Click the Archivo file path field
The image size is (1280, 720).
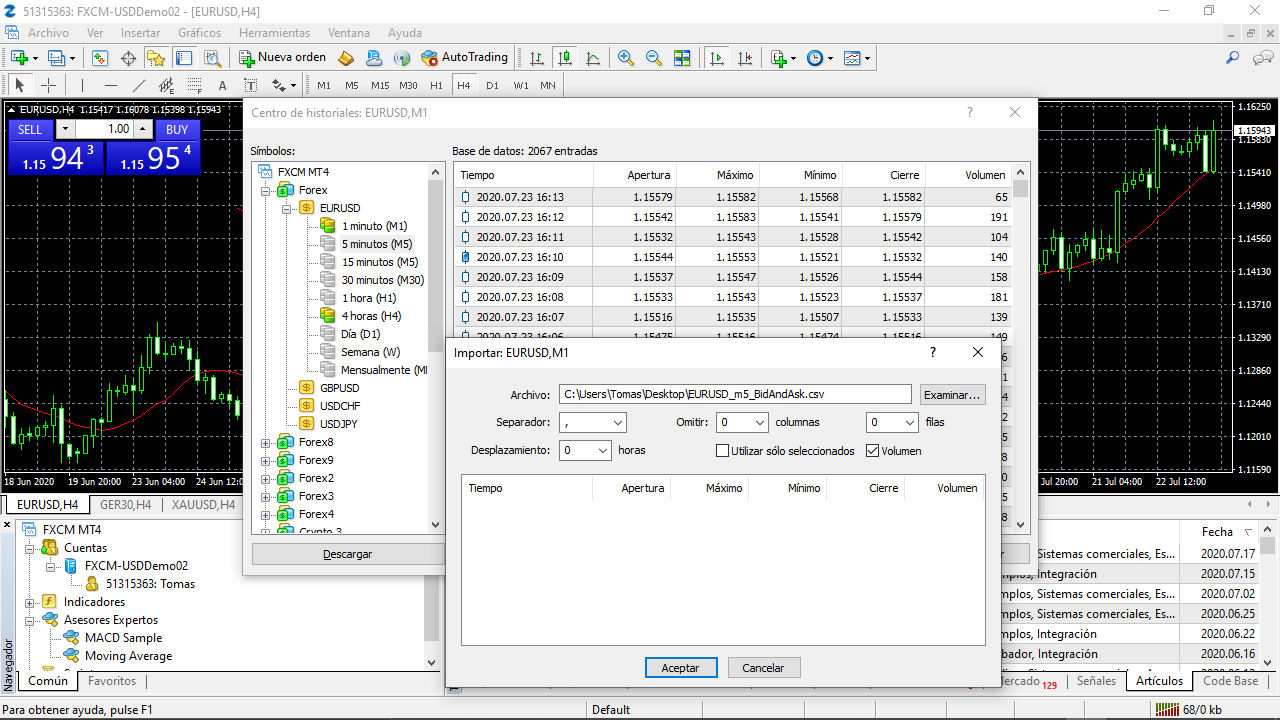click(735, 395)
